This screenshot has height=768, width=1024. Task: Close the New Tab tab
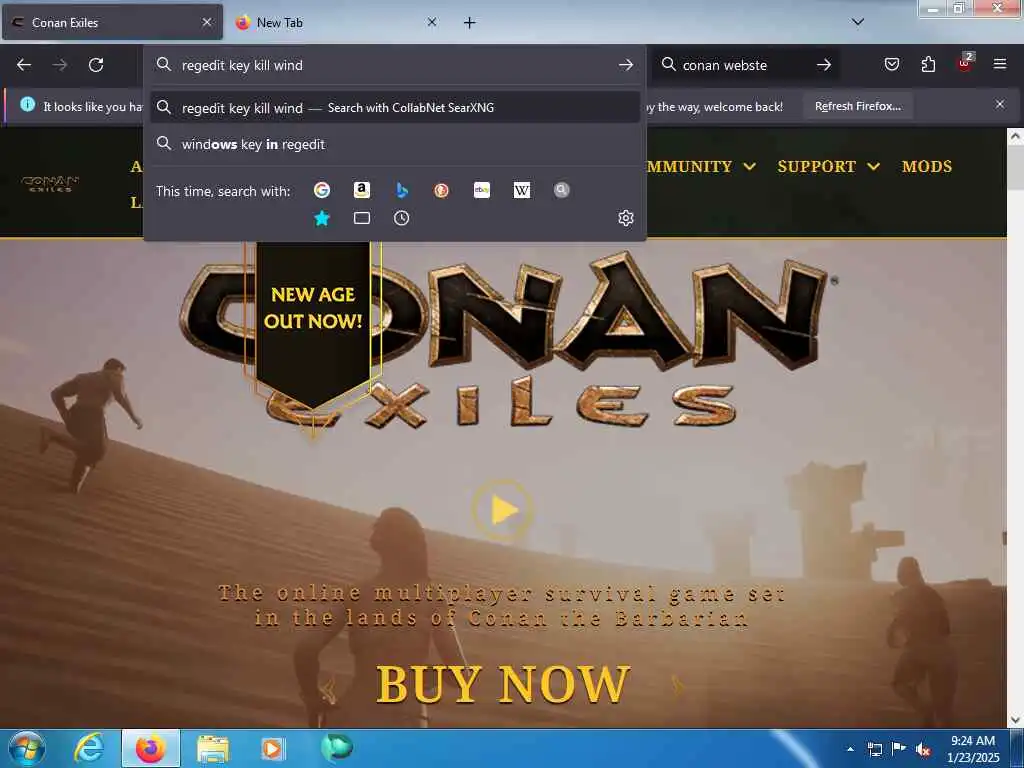click(432, 22)
